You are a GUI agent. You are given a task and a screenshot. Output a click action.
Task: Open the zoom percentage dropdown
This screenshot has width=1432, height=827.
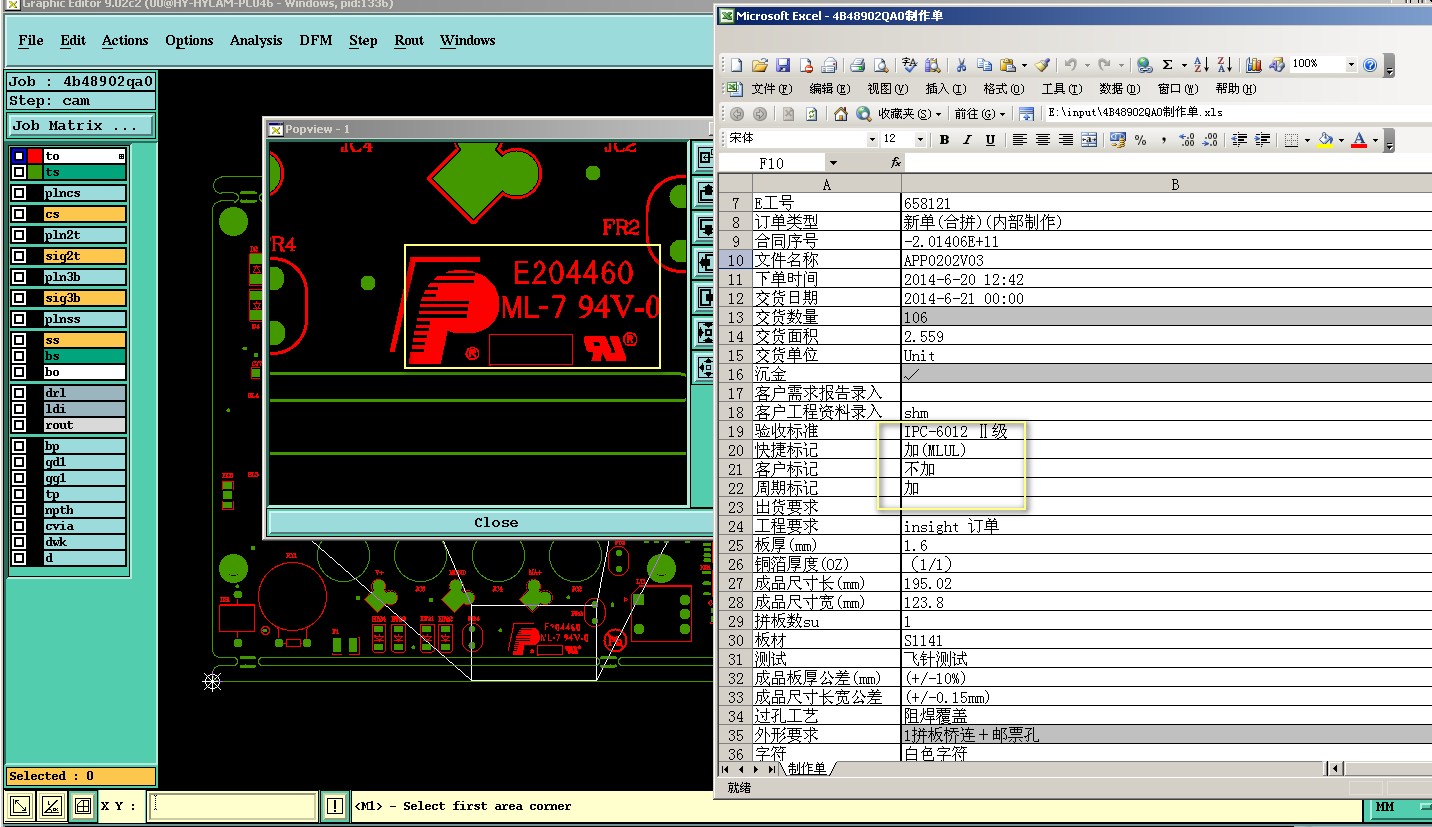[1350, 65]
